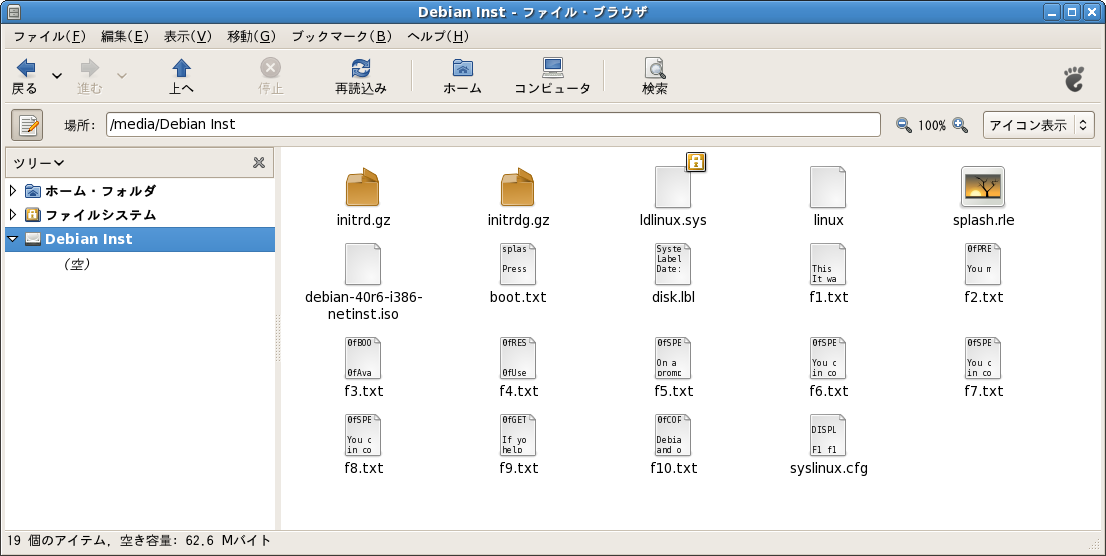Select the f6.txt file icon

coord(828,358)
